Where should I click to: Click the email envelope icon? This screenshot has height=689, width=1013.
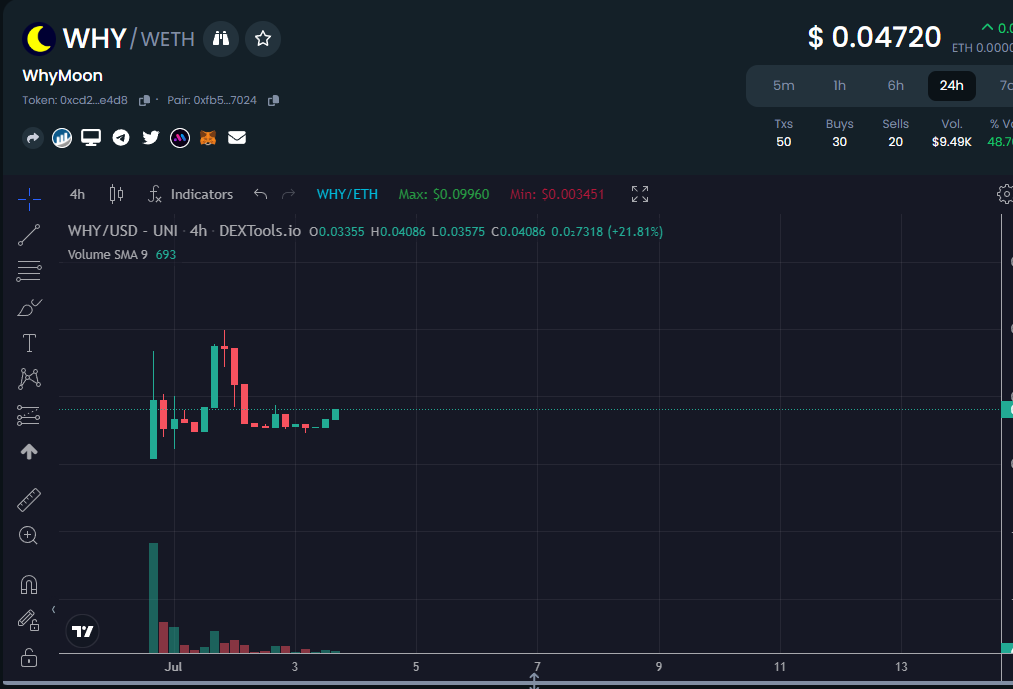(x=237, y=138)
